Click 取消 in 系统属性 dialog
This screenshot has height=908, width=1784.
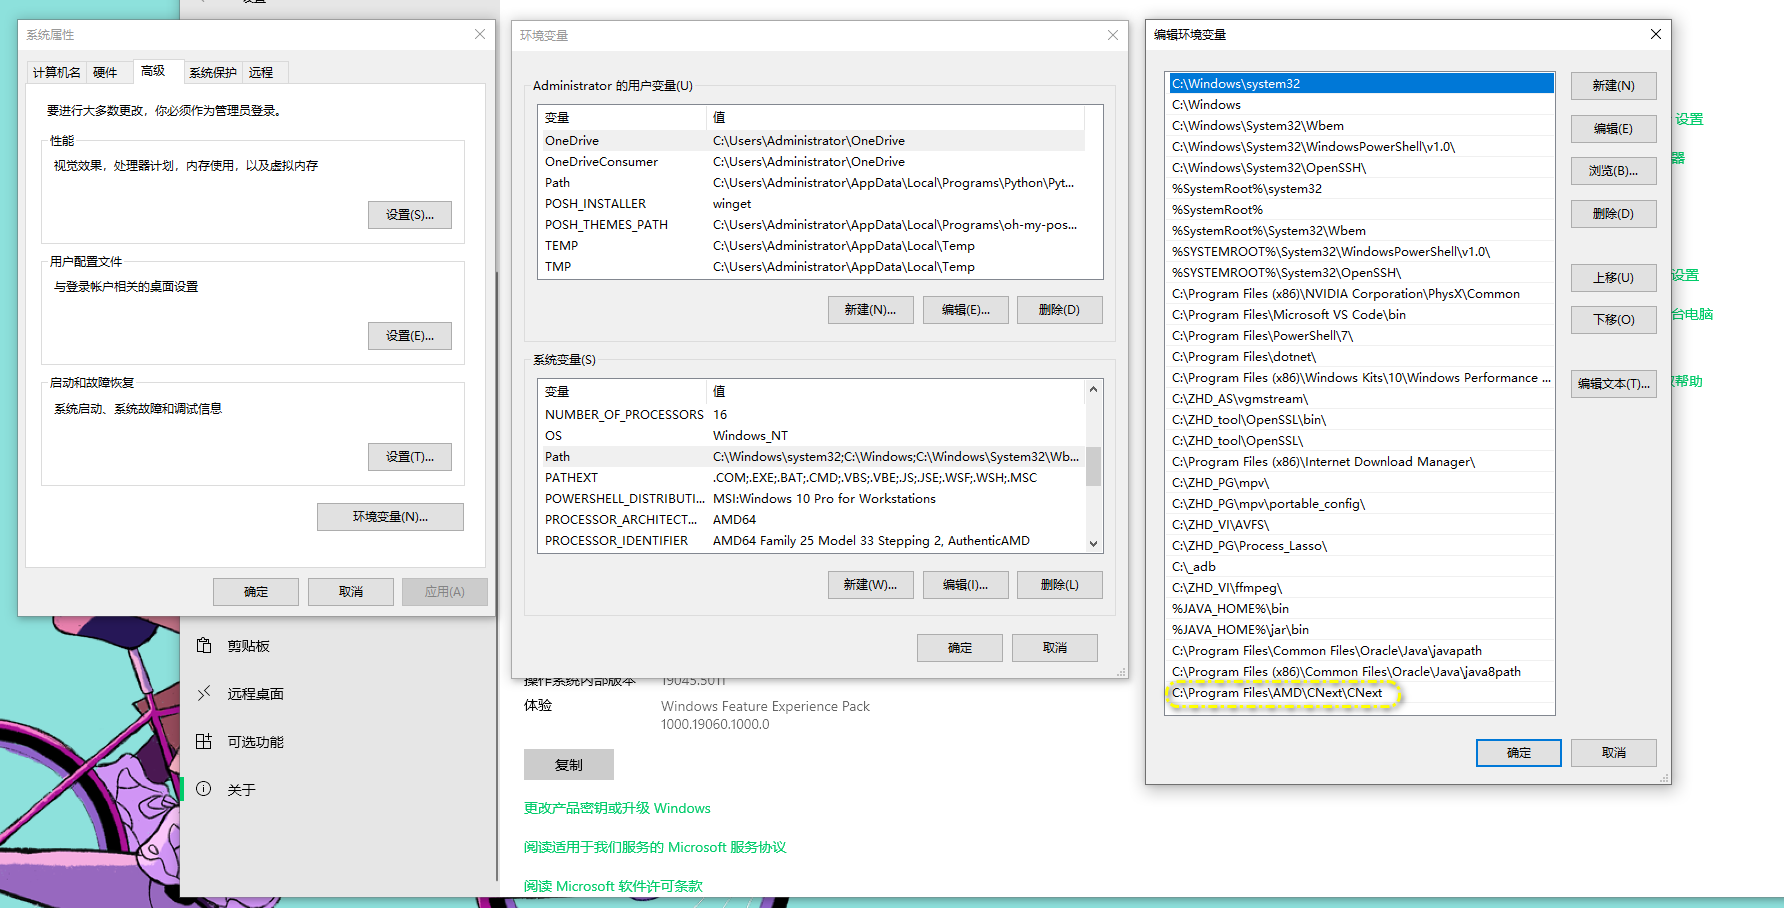tap(351, 592)
